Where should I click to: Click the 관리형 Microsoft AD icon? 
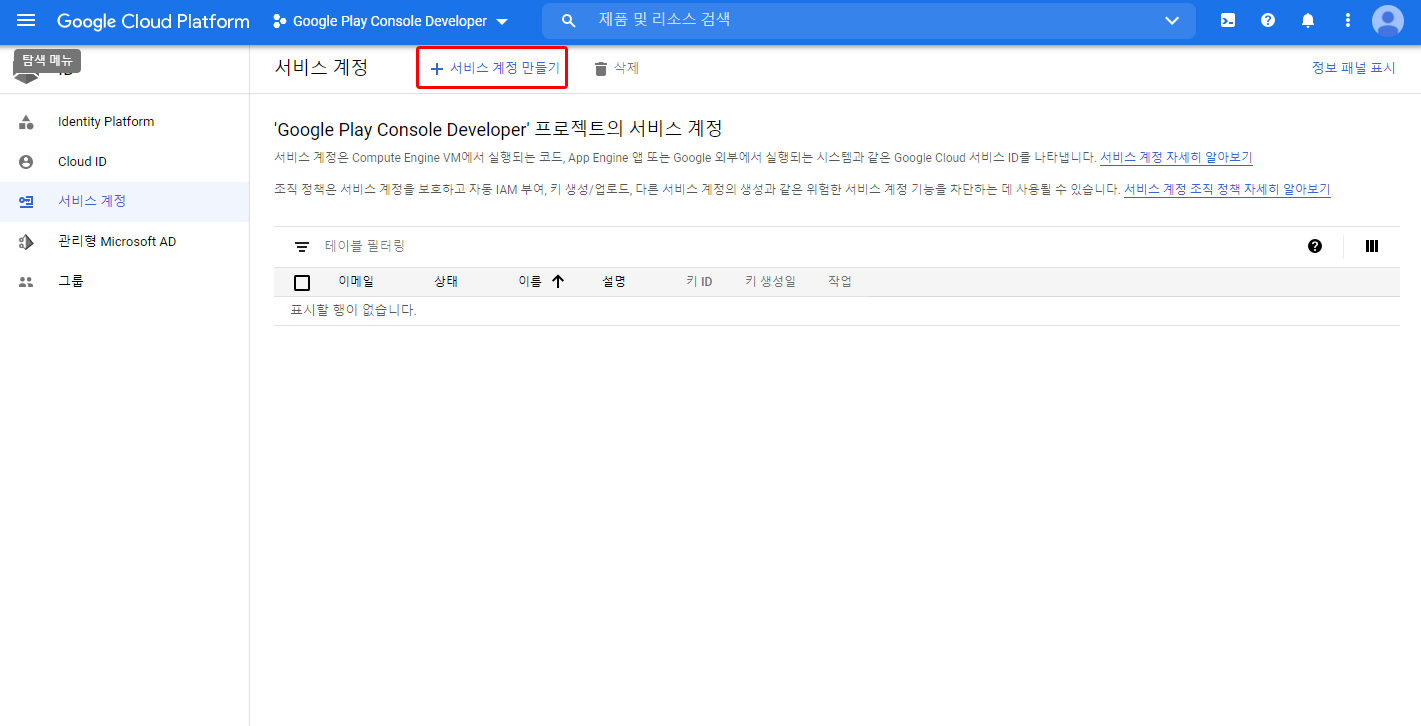pos(26,242)
